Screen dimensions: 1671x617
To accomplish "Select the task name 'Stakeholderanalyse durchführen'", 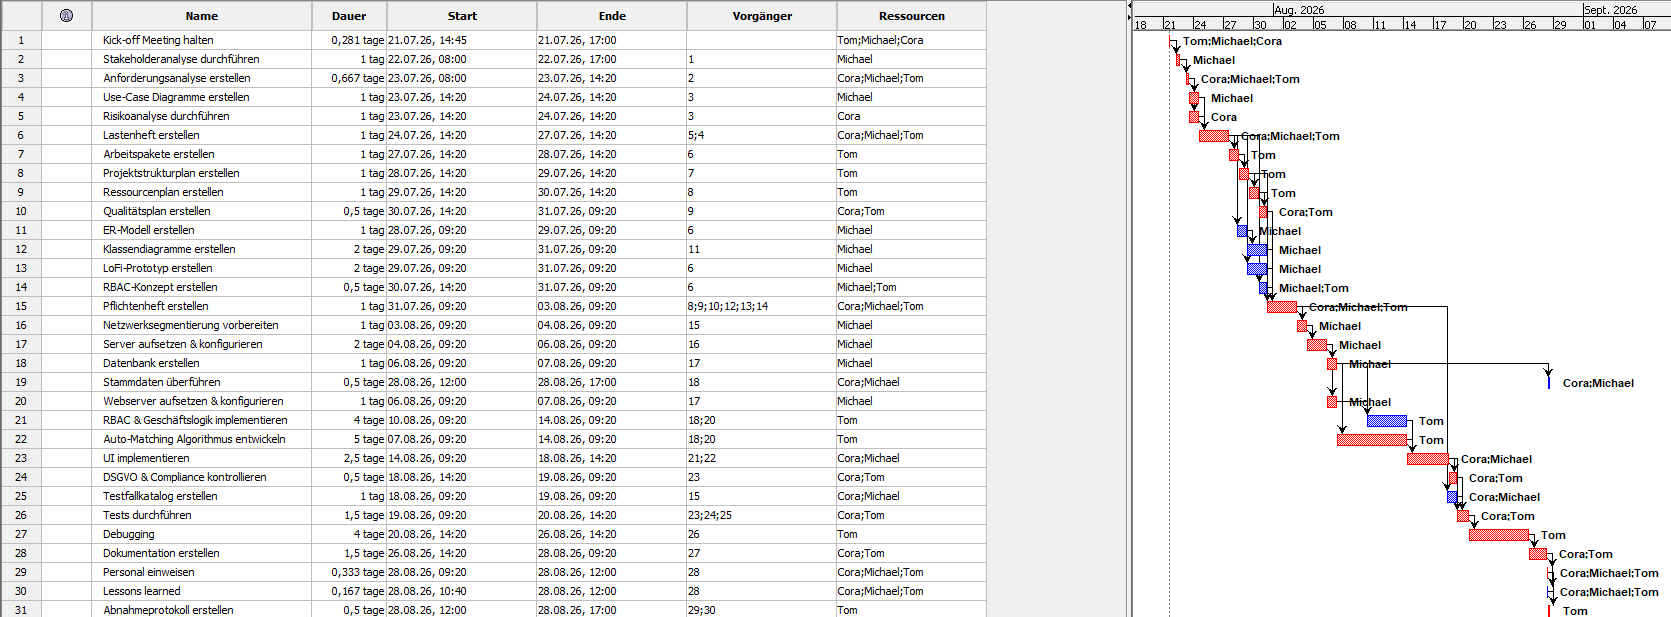I will tap(181, 59).
